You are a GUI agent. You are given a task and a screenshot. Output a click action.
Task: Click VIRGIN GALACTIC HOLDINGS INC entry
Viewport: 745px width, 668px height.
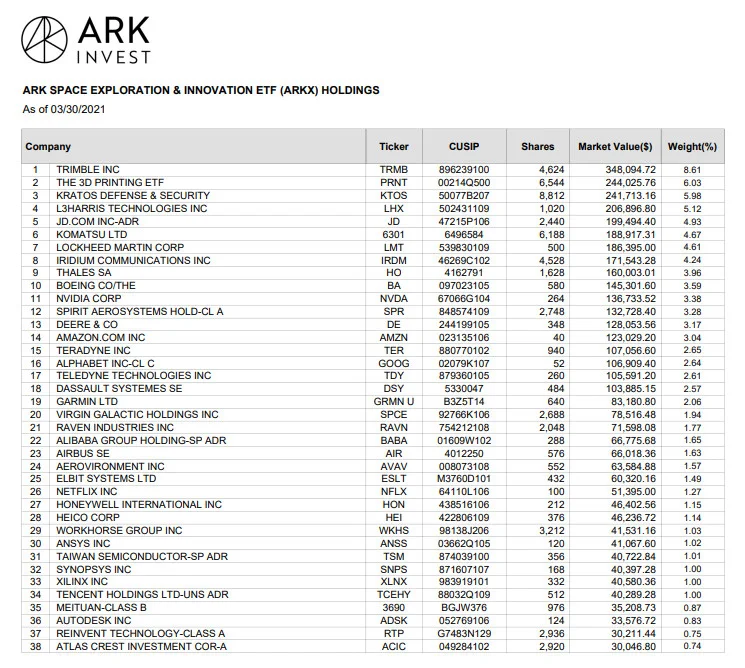coord(137,414)
